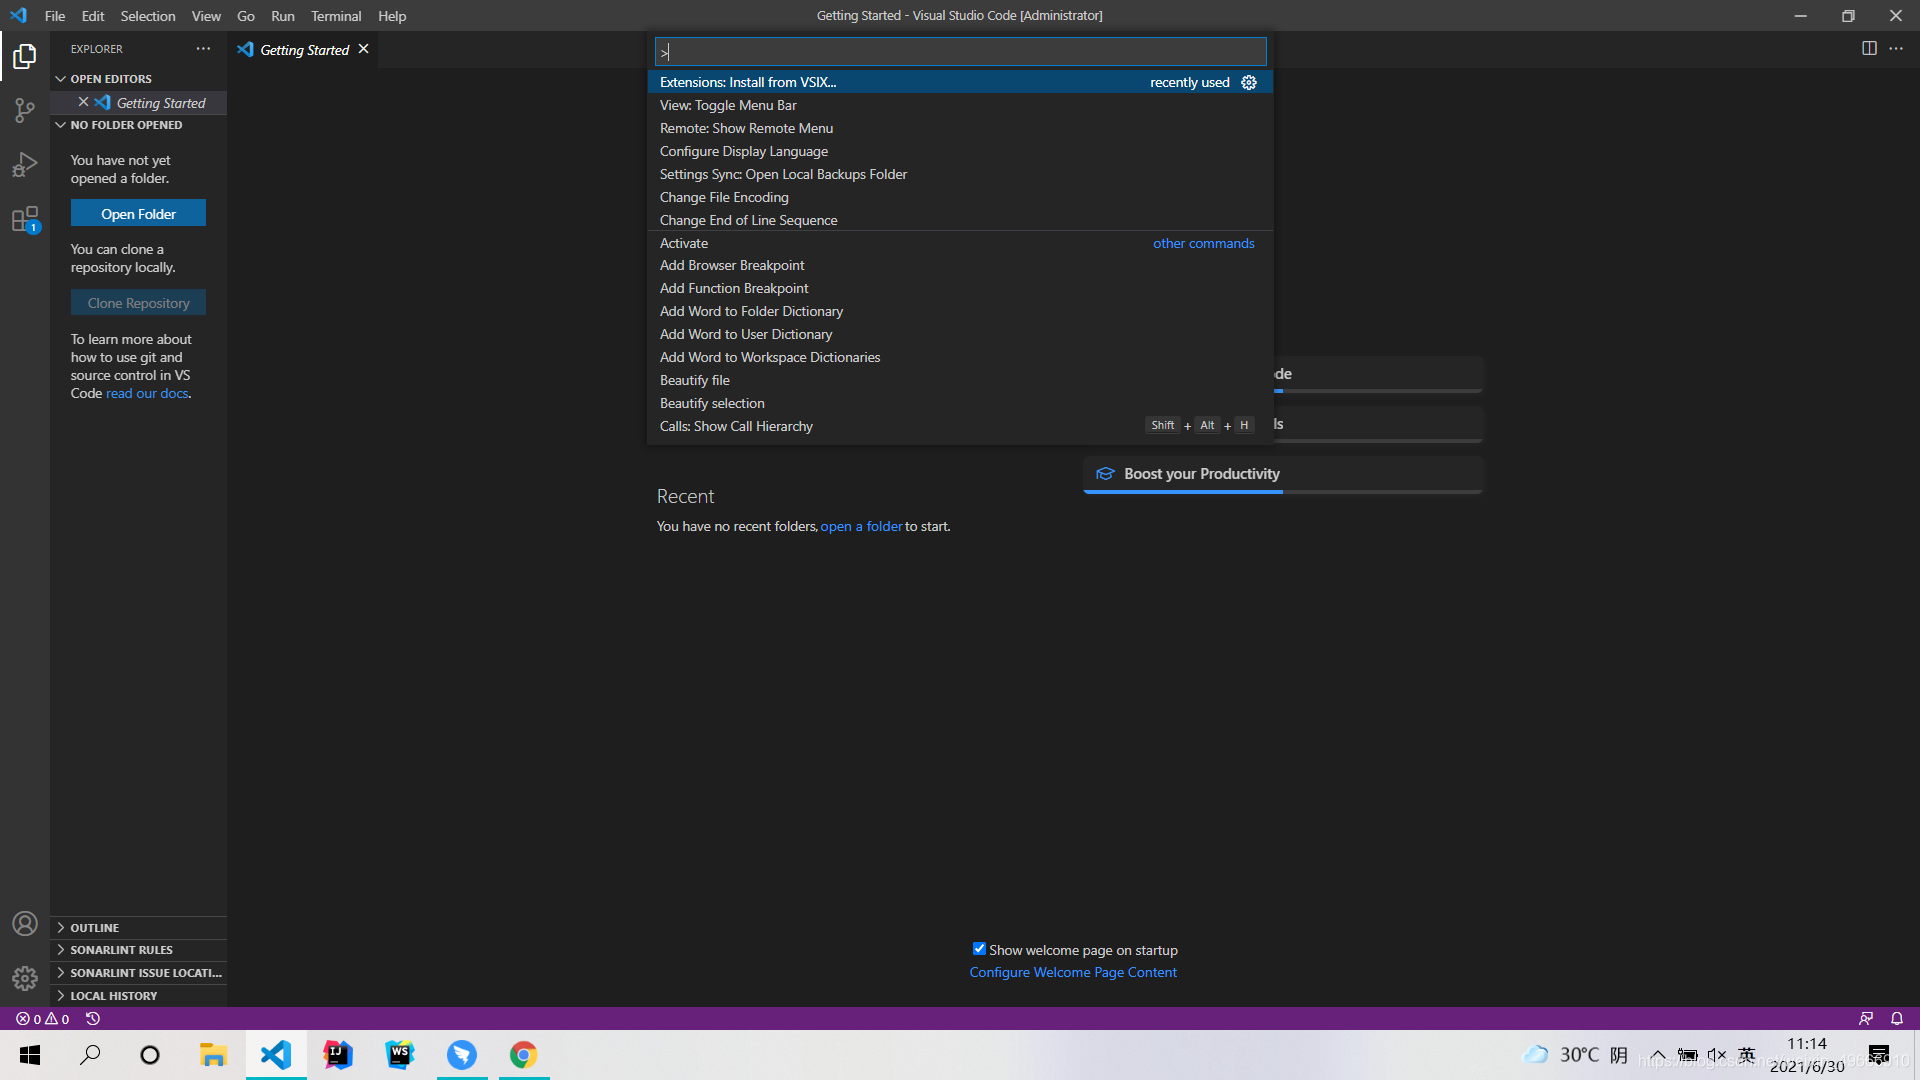Expand the Outline section
Viewport: 1920px width, 1080px height.
click(x=94, y=928)
